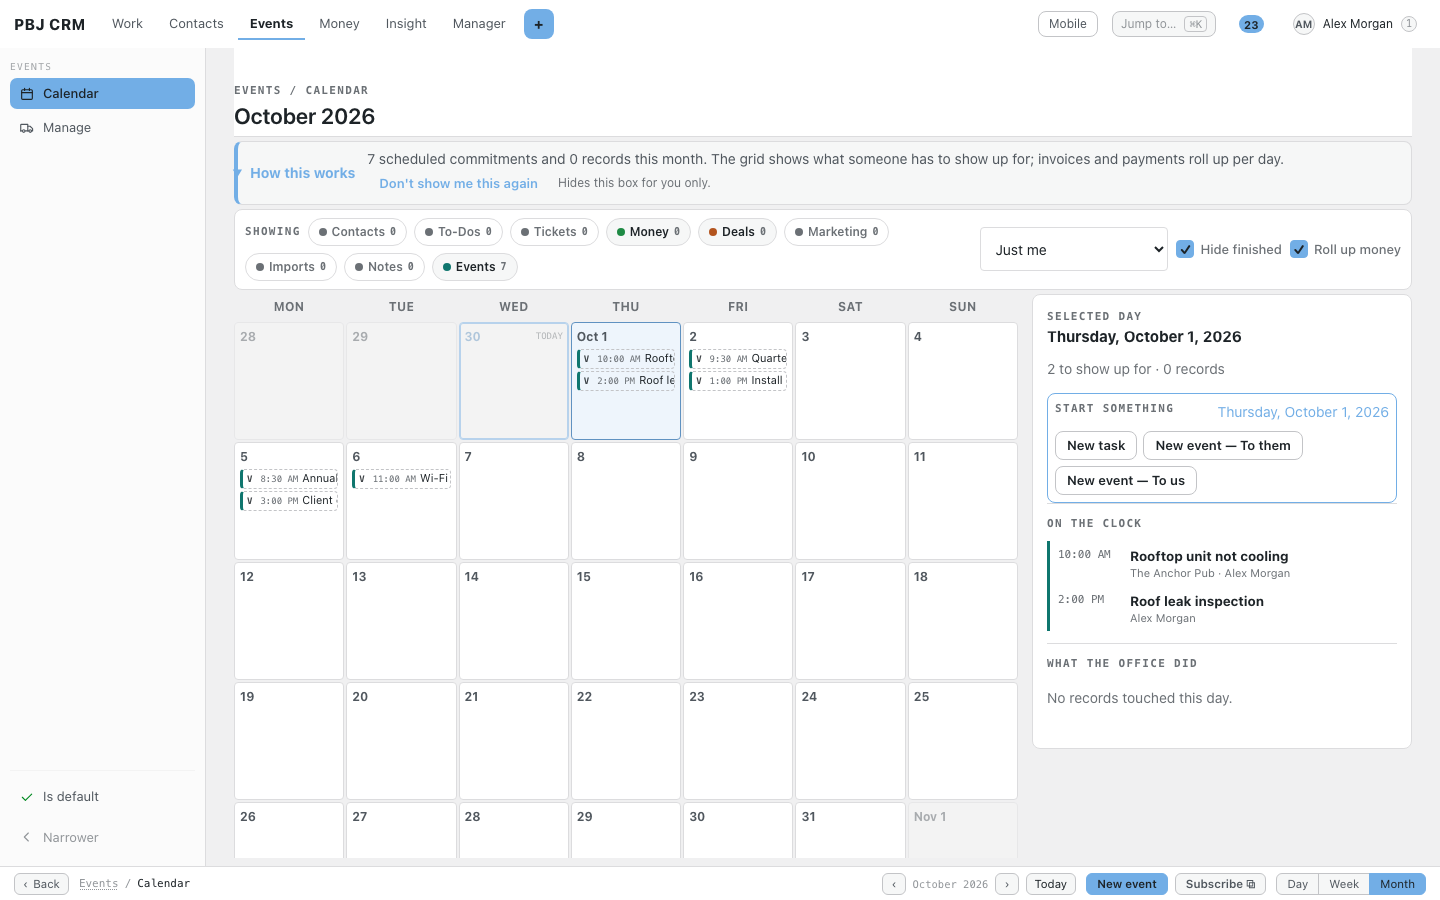1440x900 pixels.
Task: Toggle the Money filter chip
Action: (648, 232)
